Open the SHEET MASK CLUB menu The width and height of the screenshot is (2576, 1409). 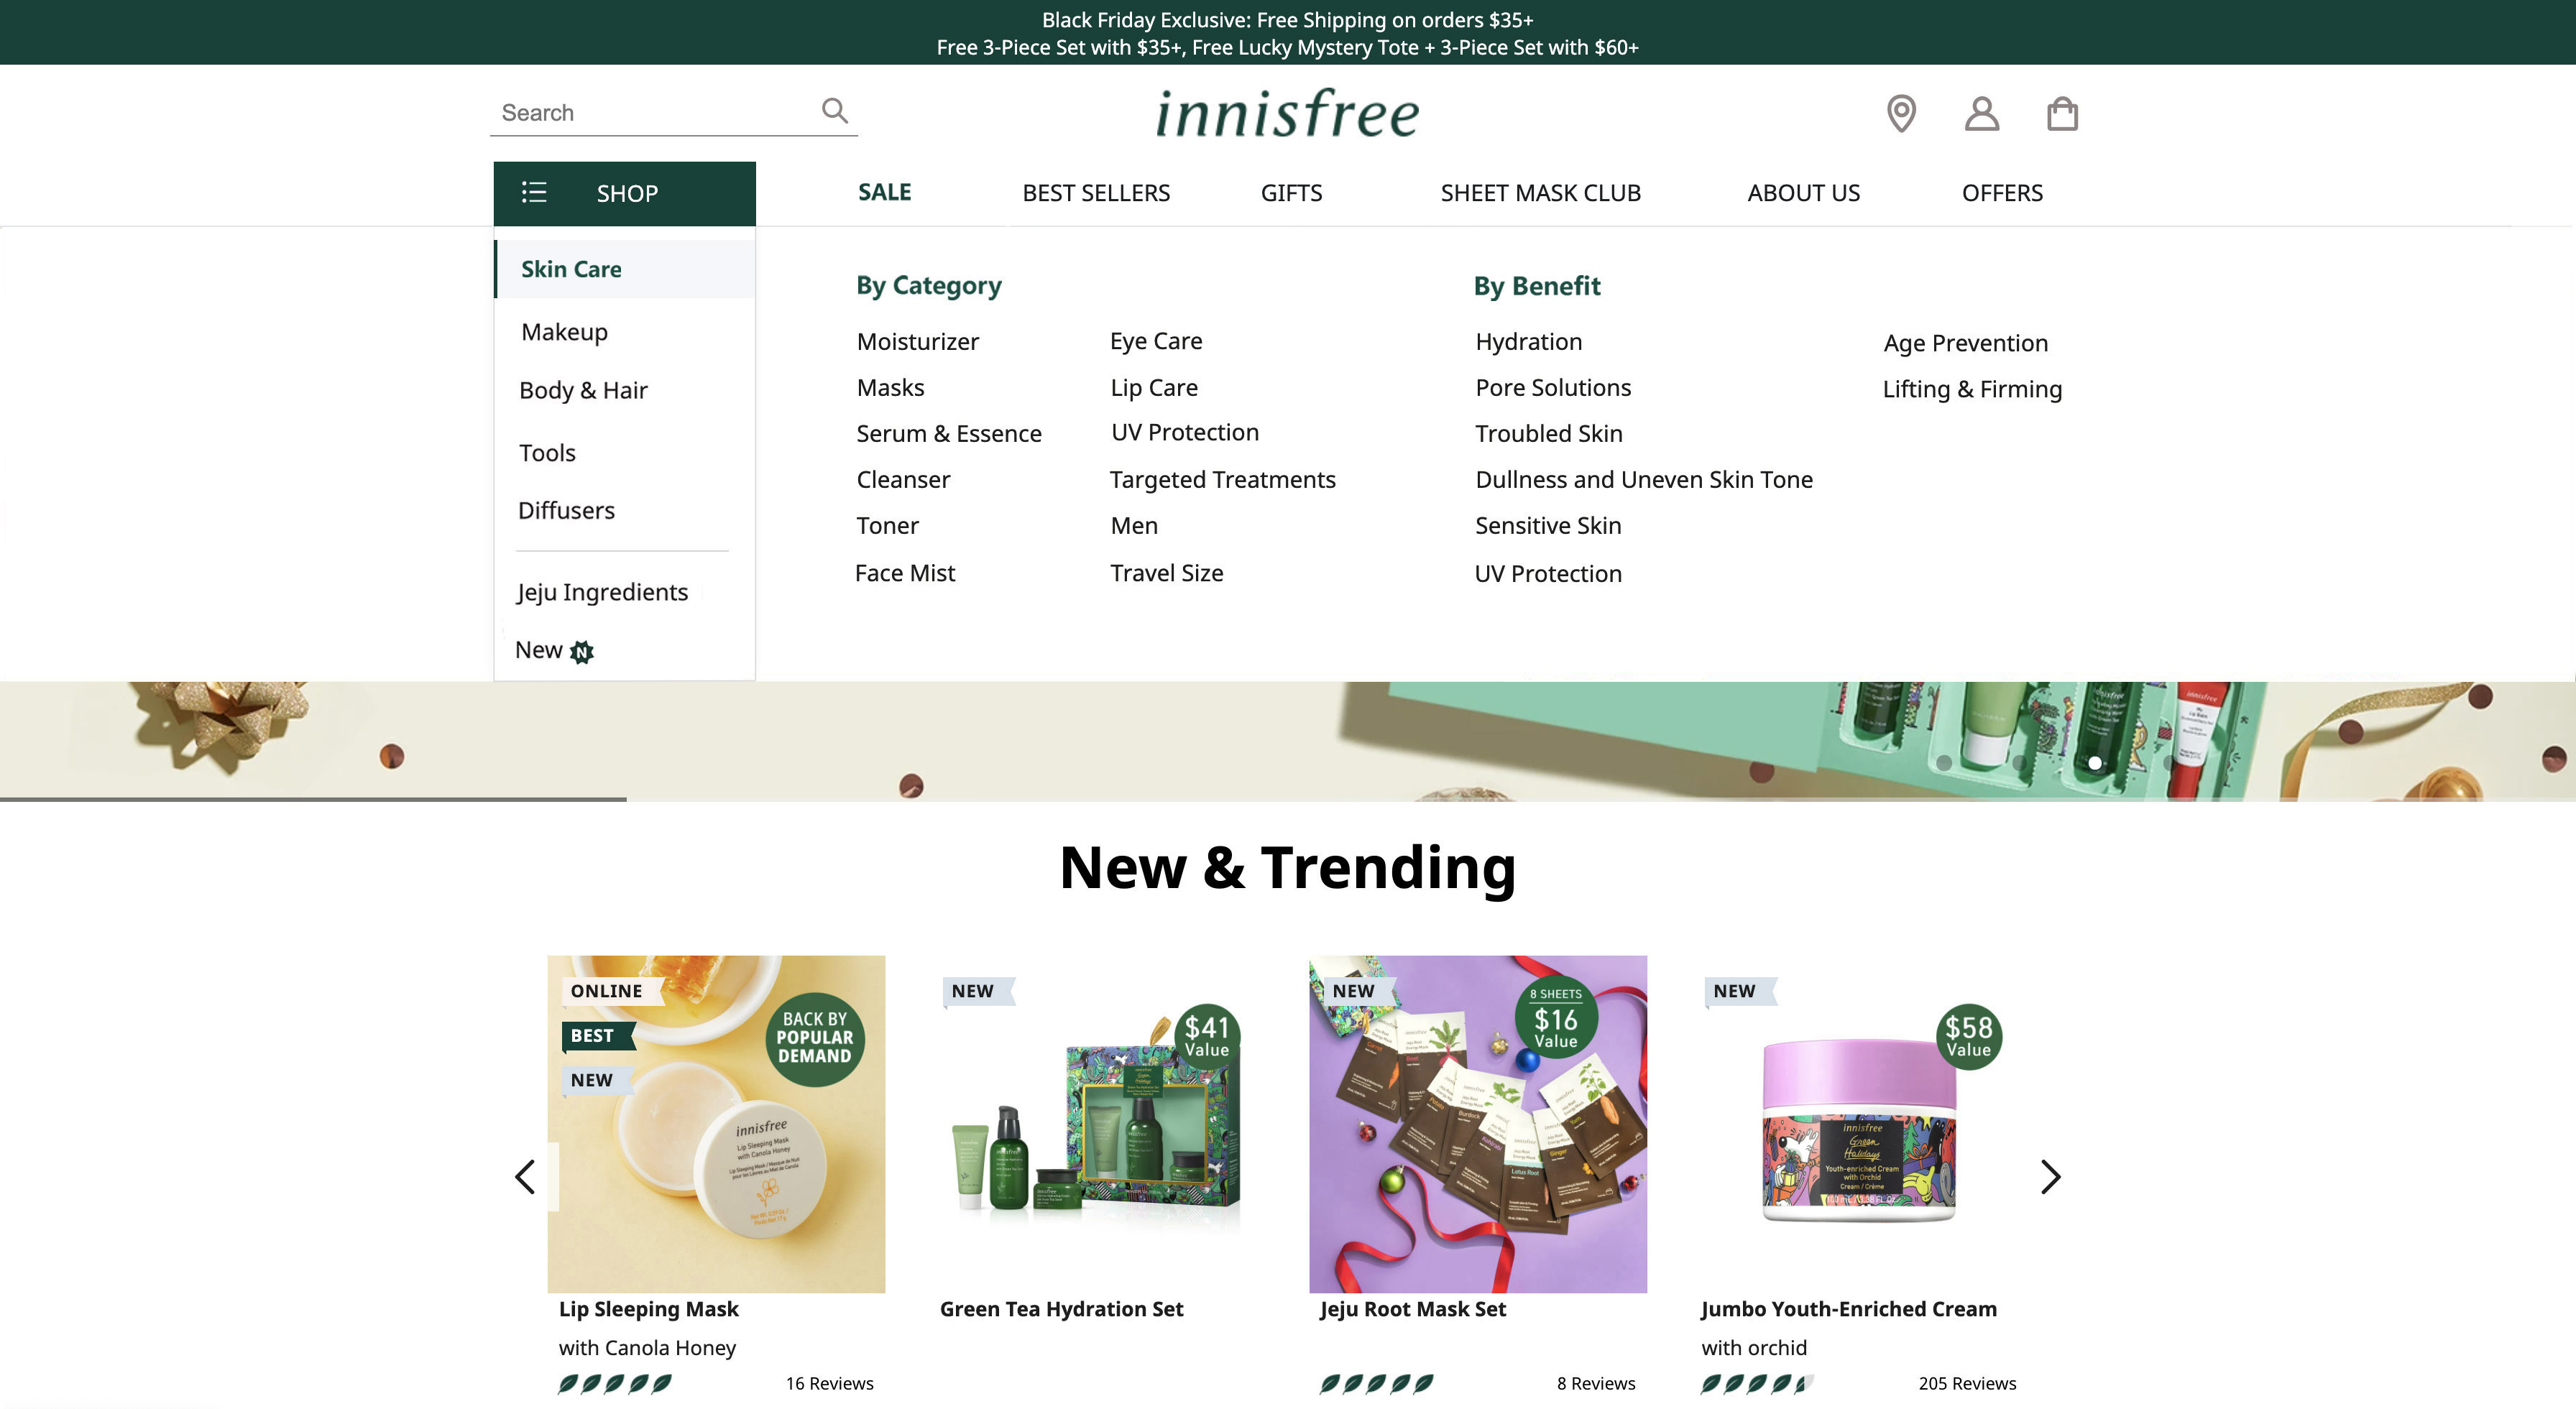[1540, 193]
